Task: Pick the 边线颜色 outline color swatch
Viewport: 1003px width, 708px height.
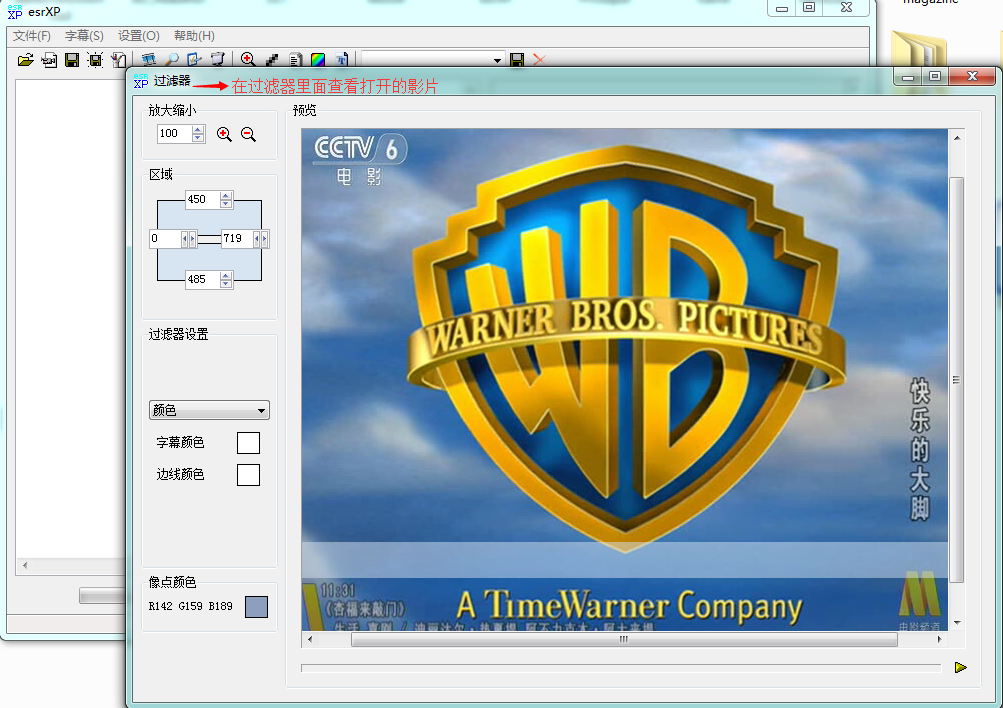Action: tap(248, 475)
